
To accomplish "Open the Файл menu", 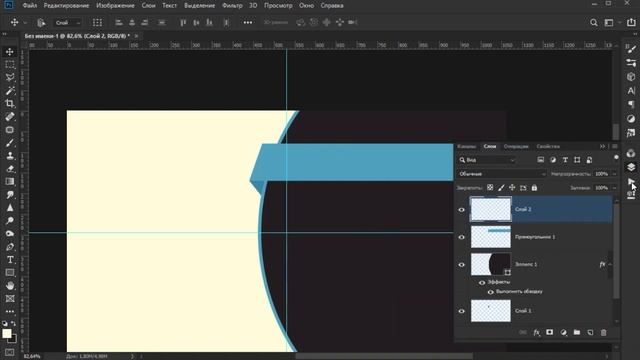I will [x=30, y=6].
